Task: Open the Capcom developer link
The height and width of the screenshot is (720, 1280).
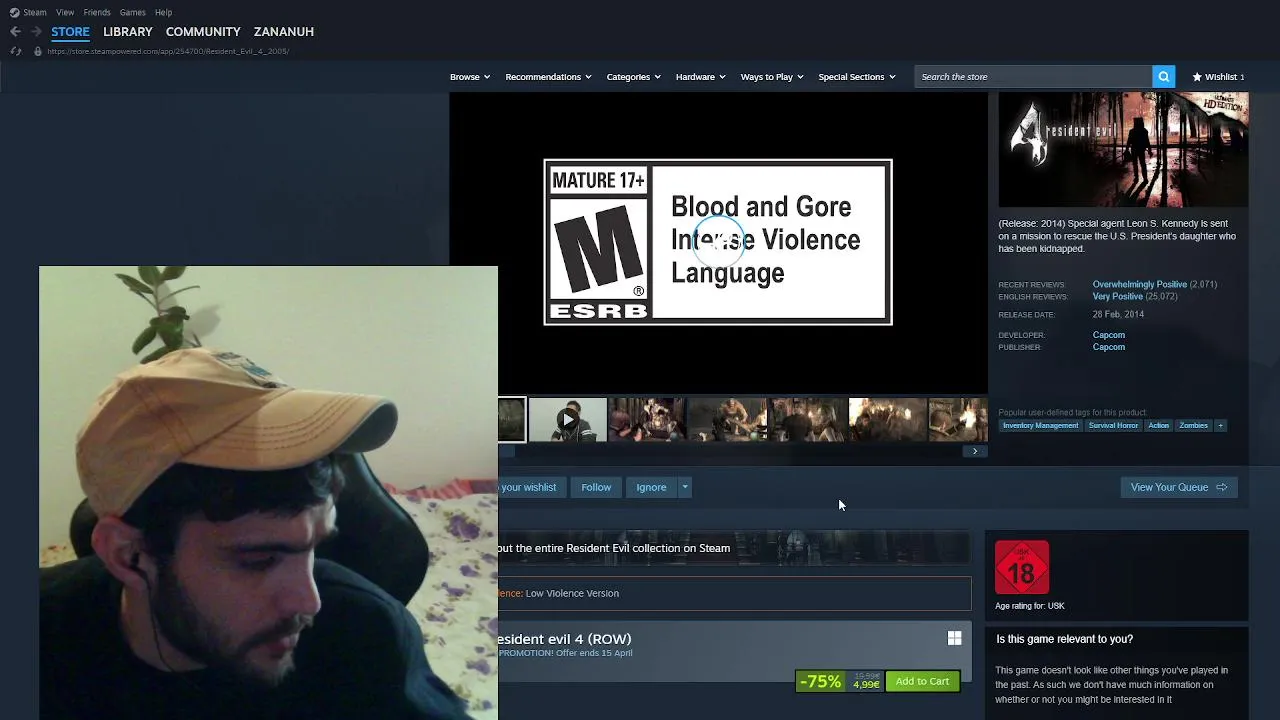Action: tap(1108, 335)
